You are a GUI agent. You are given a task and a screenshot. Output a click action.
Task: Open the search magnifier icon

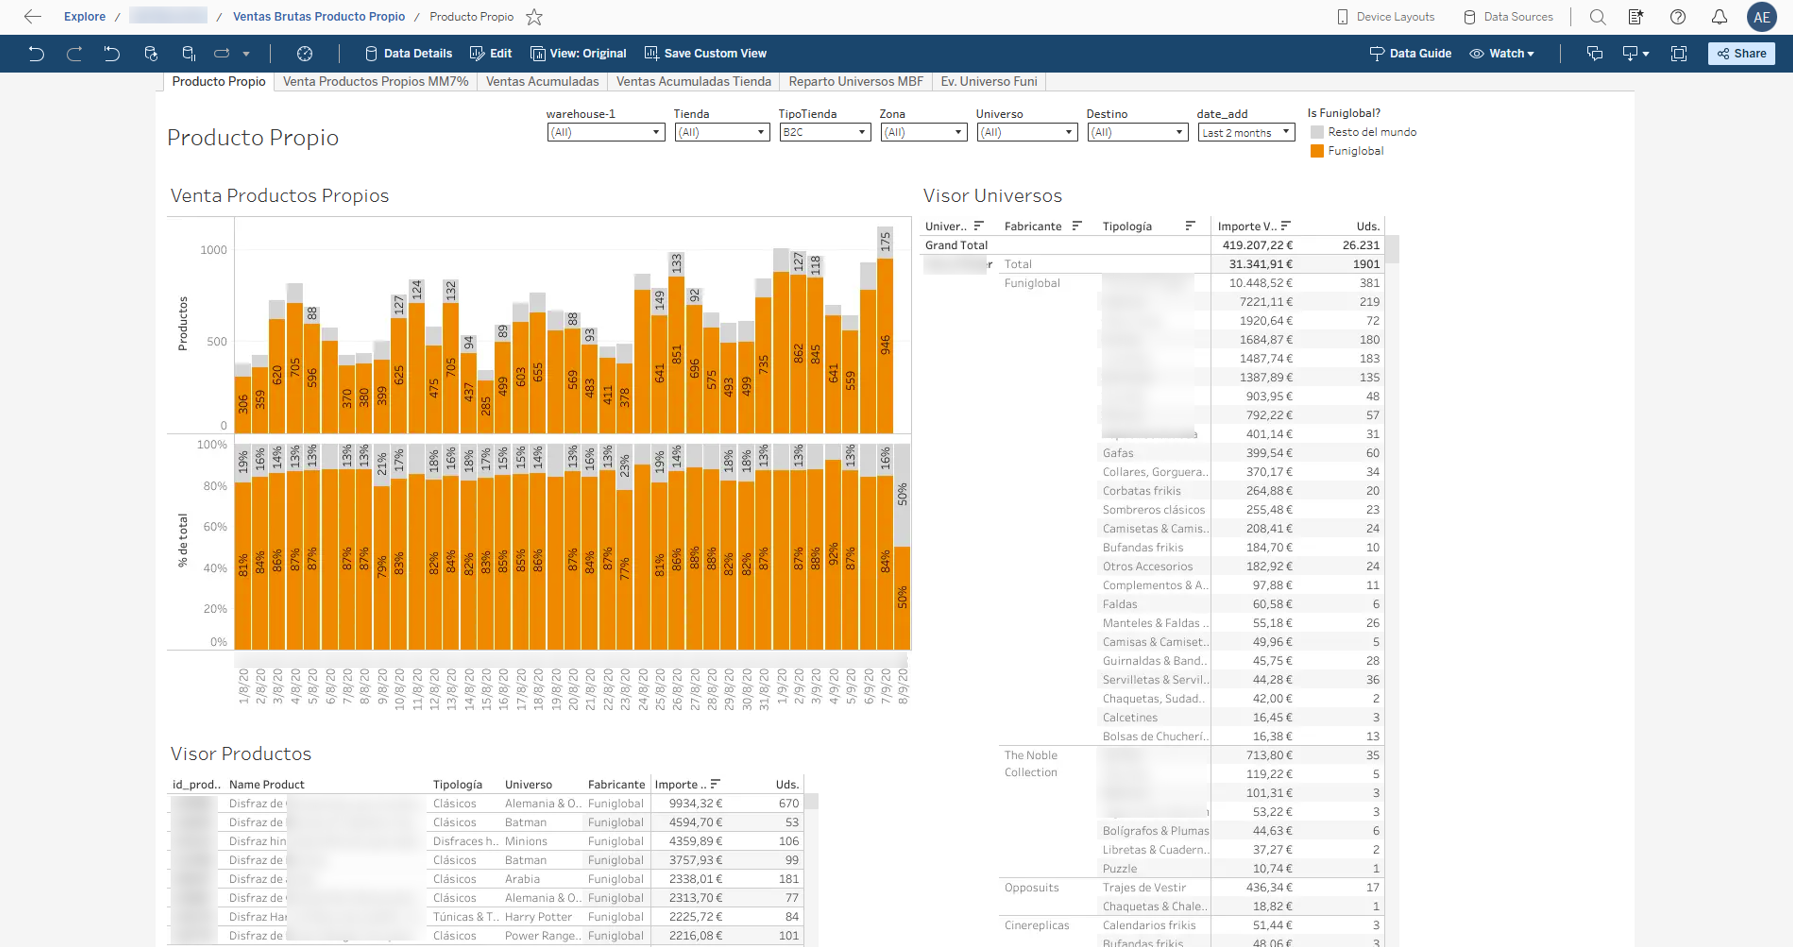[1598, 17]
